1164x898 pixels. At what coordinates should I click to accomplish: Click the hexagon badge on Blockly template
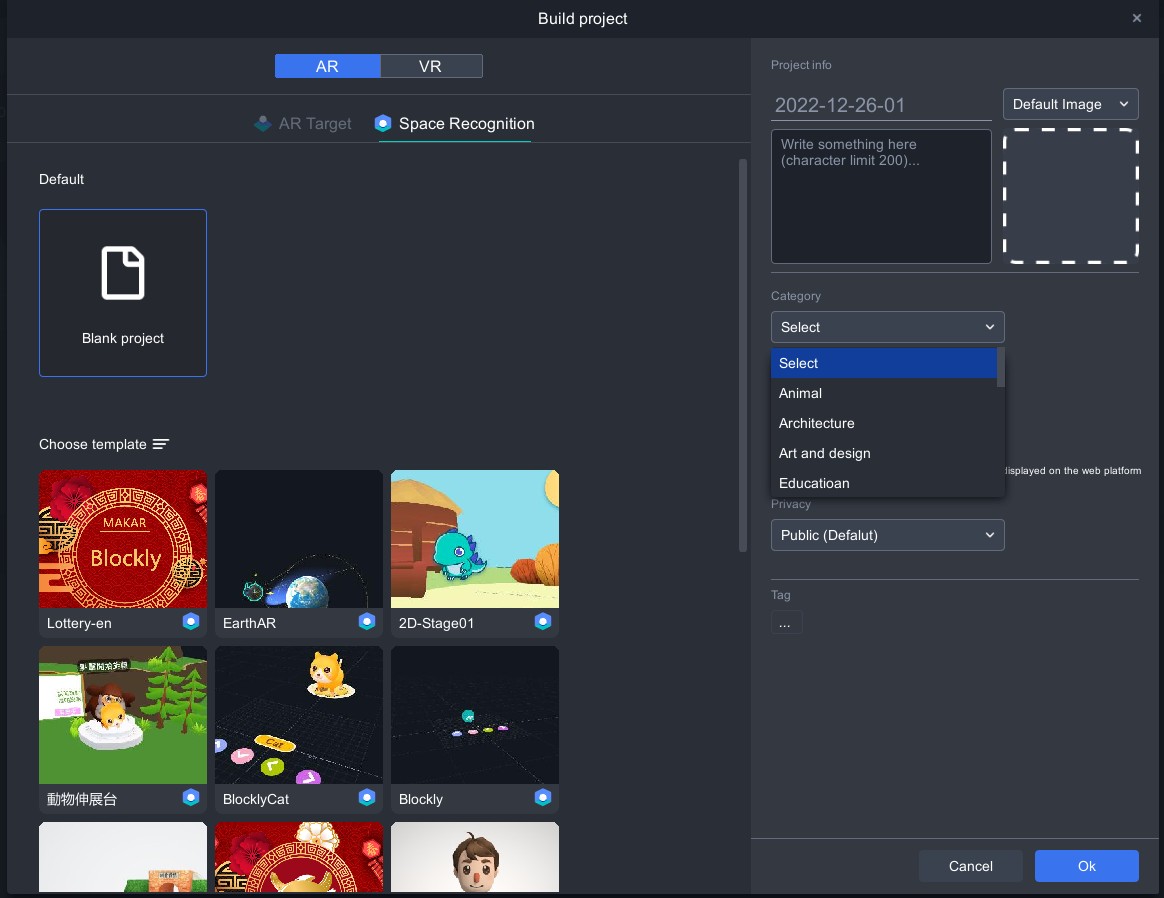click(543, 798)
